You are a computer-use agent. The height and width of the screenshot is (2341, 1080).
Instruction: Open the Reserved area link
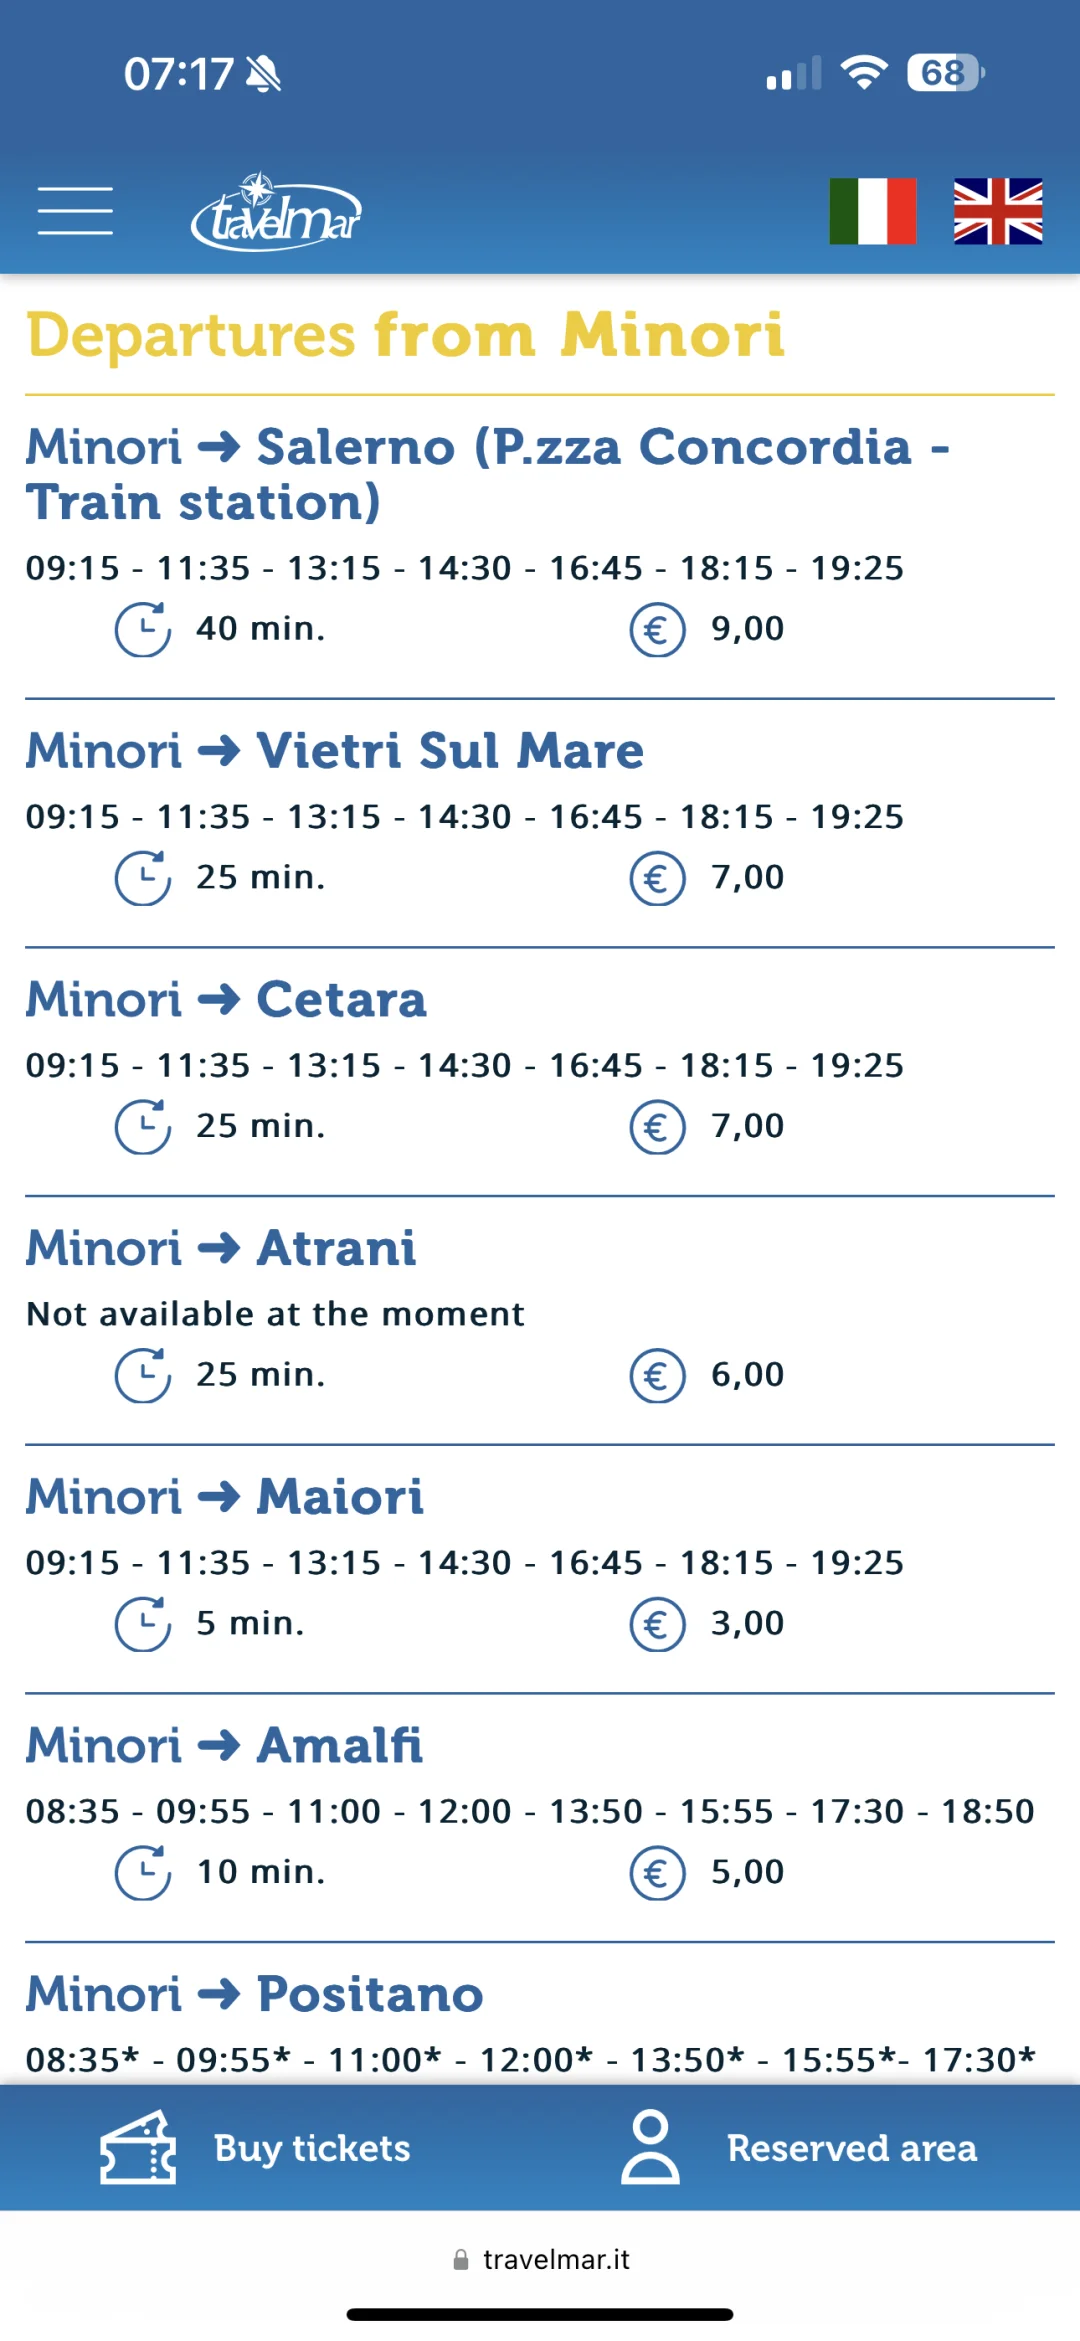coord(851,2148)
